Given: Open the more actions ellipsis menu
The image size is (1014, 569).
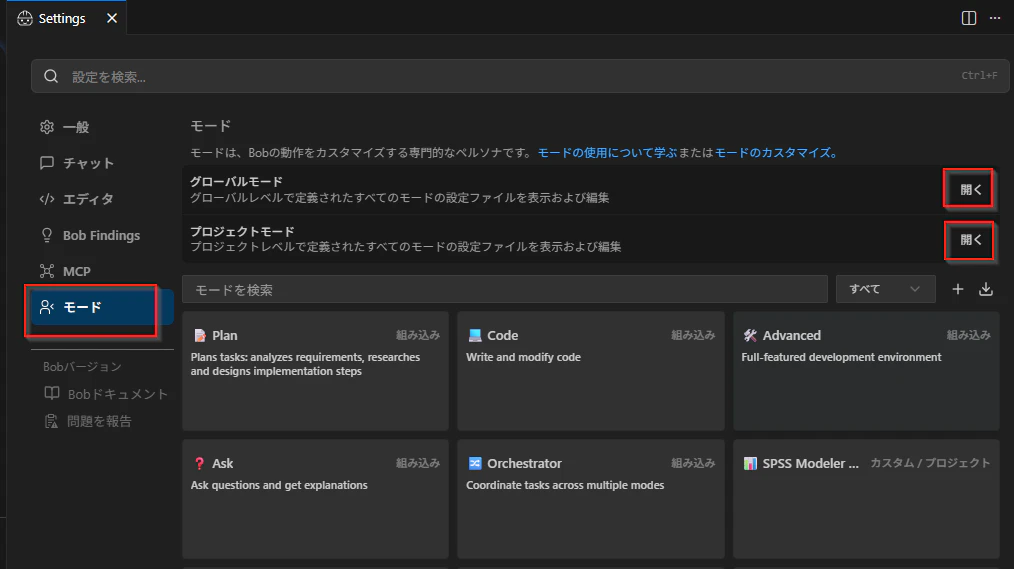Looking at the screenshot, I should (995, 18).
